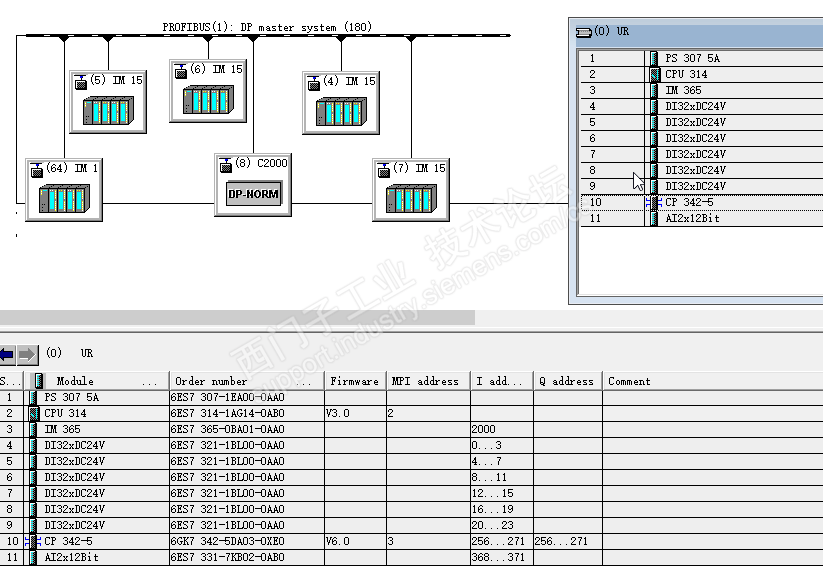
Task: Select rack slot 11 AI2x12Bit
Action: coord(701,218)
